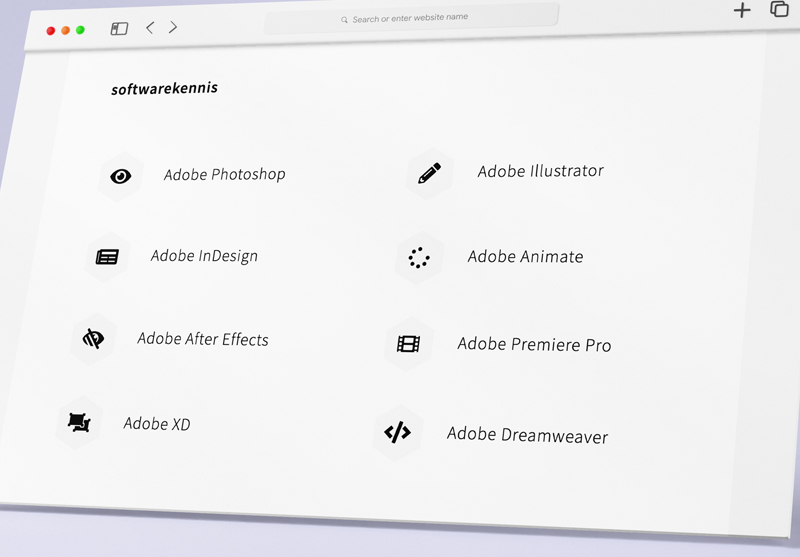Open the Adobe XD link

coord(157,423)
